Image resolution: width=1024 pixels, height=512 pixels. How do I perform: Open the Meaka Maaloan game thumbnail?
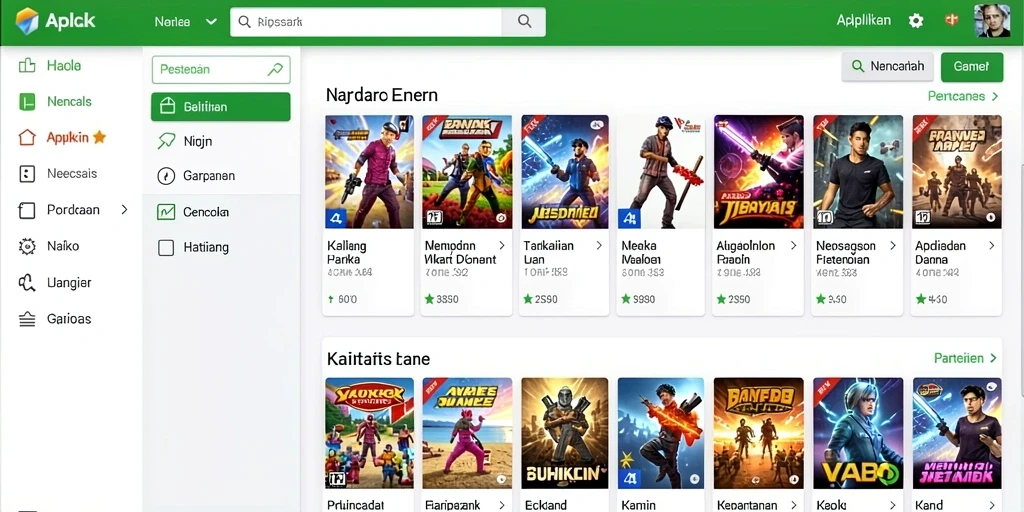(661, 172)
